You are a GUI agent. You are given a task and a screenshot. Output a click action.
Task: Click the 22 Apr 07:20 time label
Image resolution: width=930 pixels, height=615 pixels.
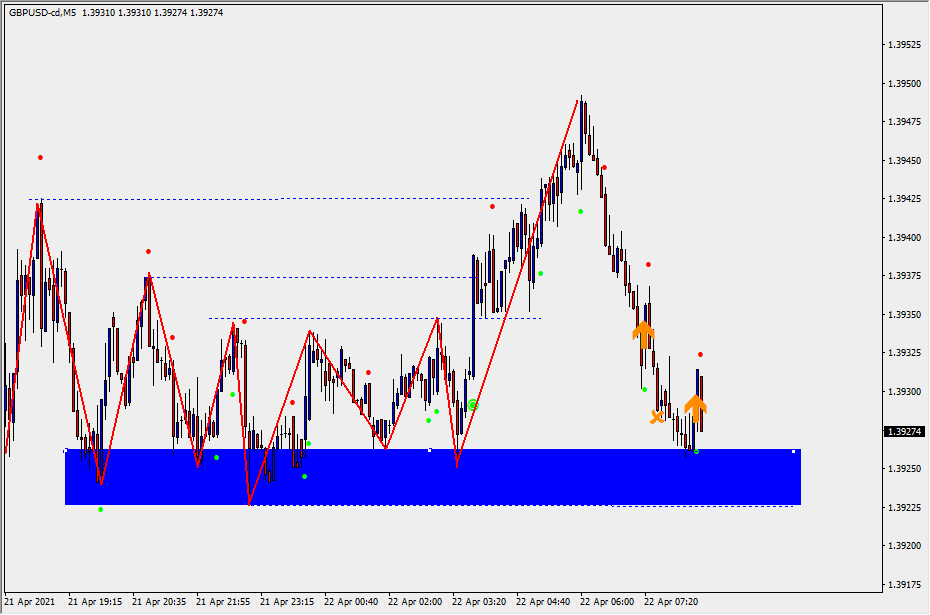pos(670,602)
